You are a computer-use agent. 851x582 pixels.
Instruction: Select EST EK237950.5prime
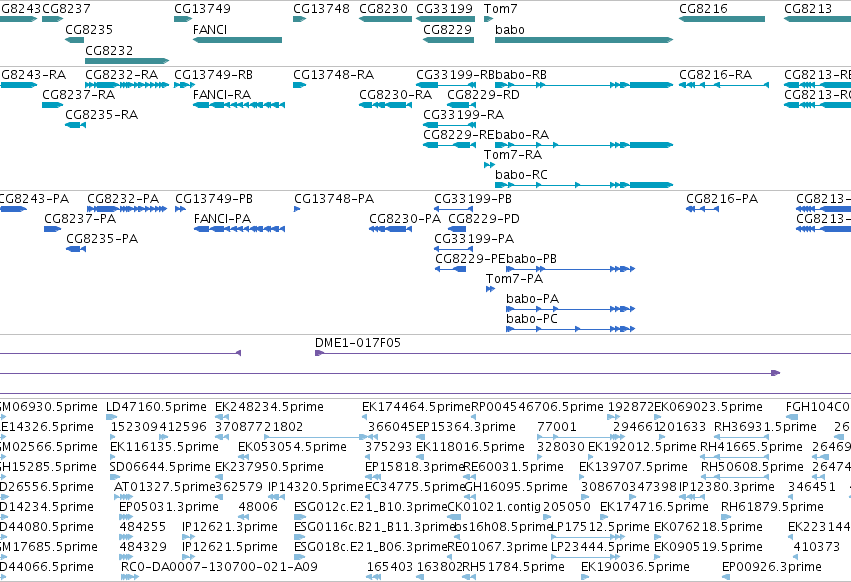[x=269, y=467]
